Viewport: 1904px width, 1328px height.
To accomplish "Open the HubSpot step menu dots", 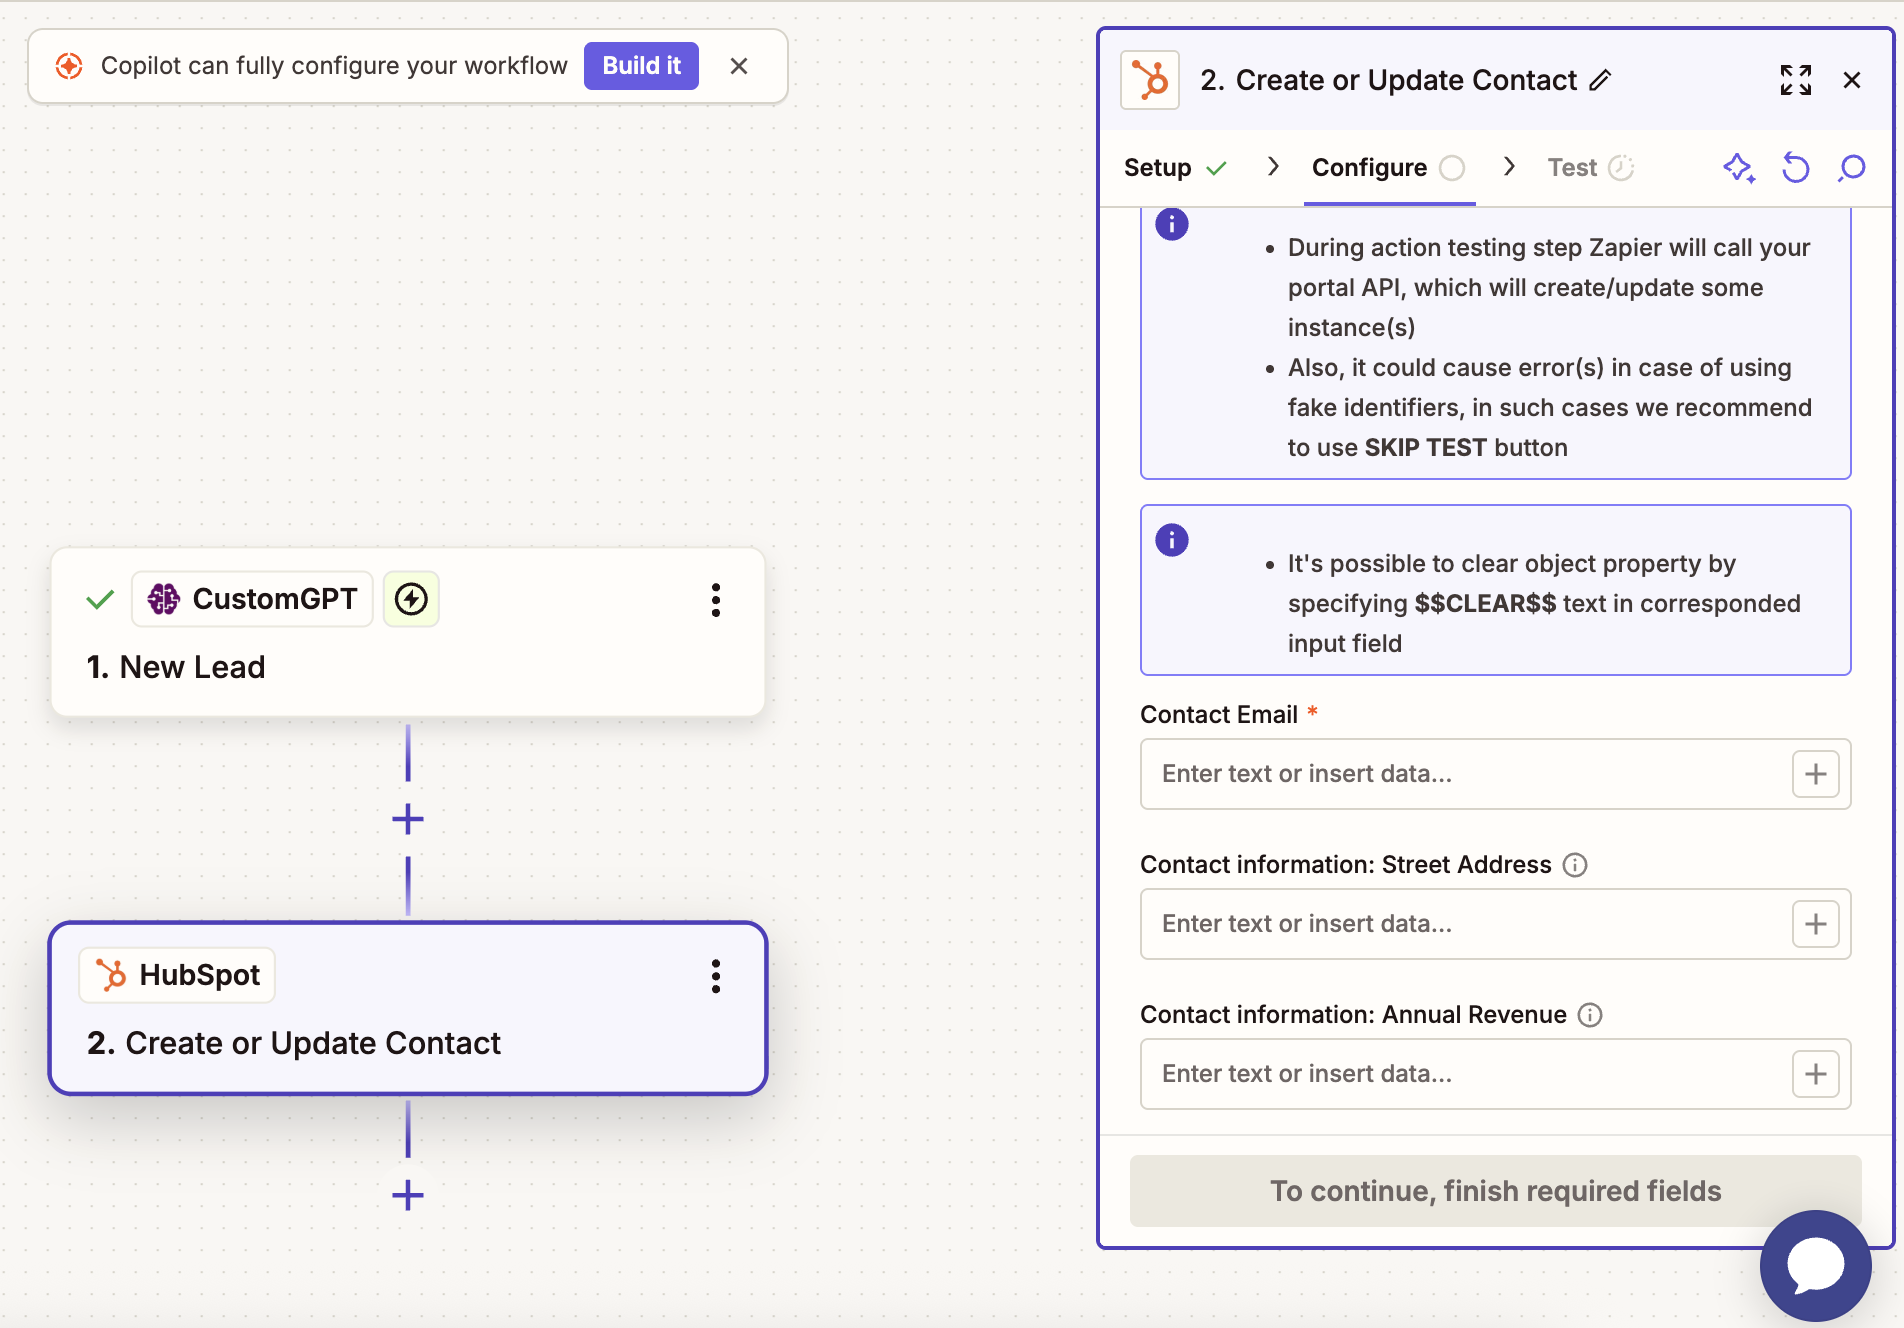I will click(716, 976).
